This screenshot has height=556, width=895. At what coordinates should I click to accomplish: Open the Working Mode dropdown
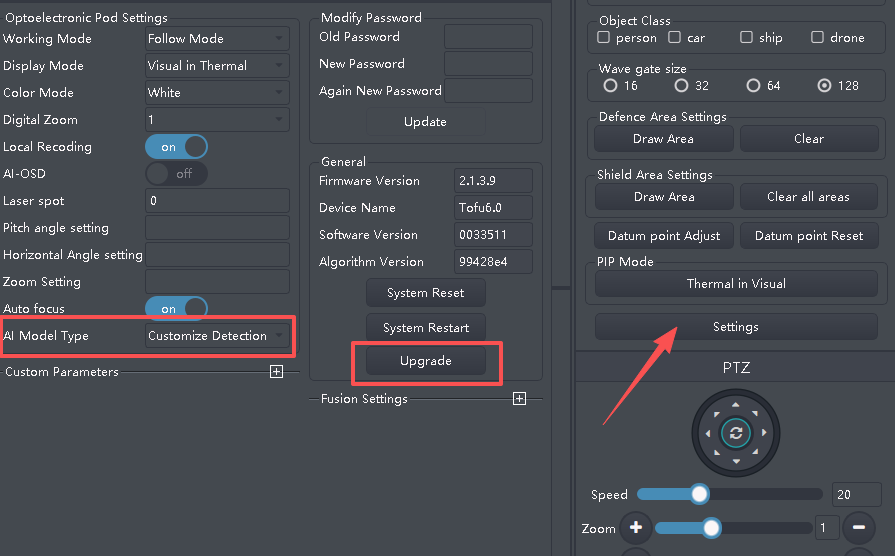[x=217, y=39]
